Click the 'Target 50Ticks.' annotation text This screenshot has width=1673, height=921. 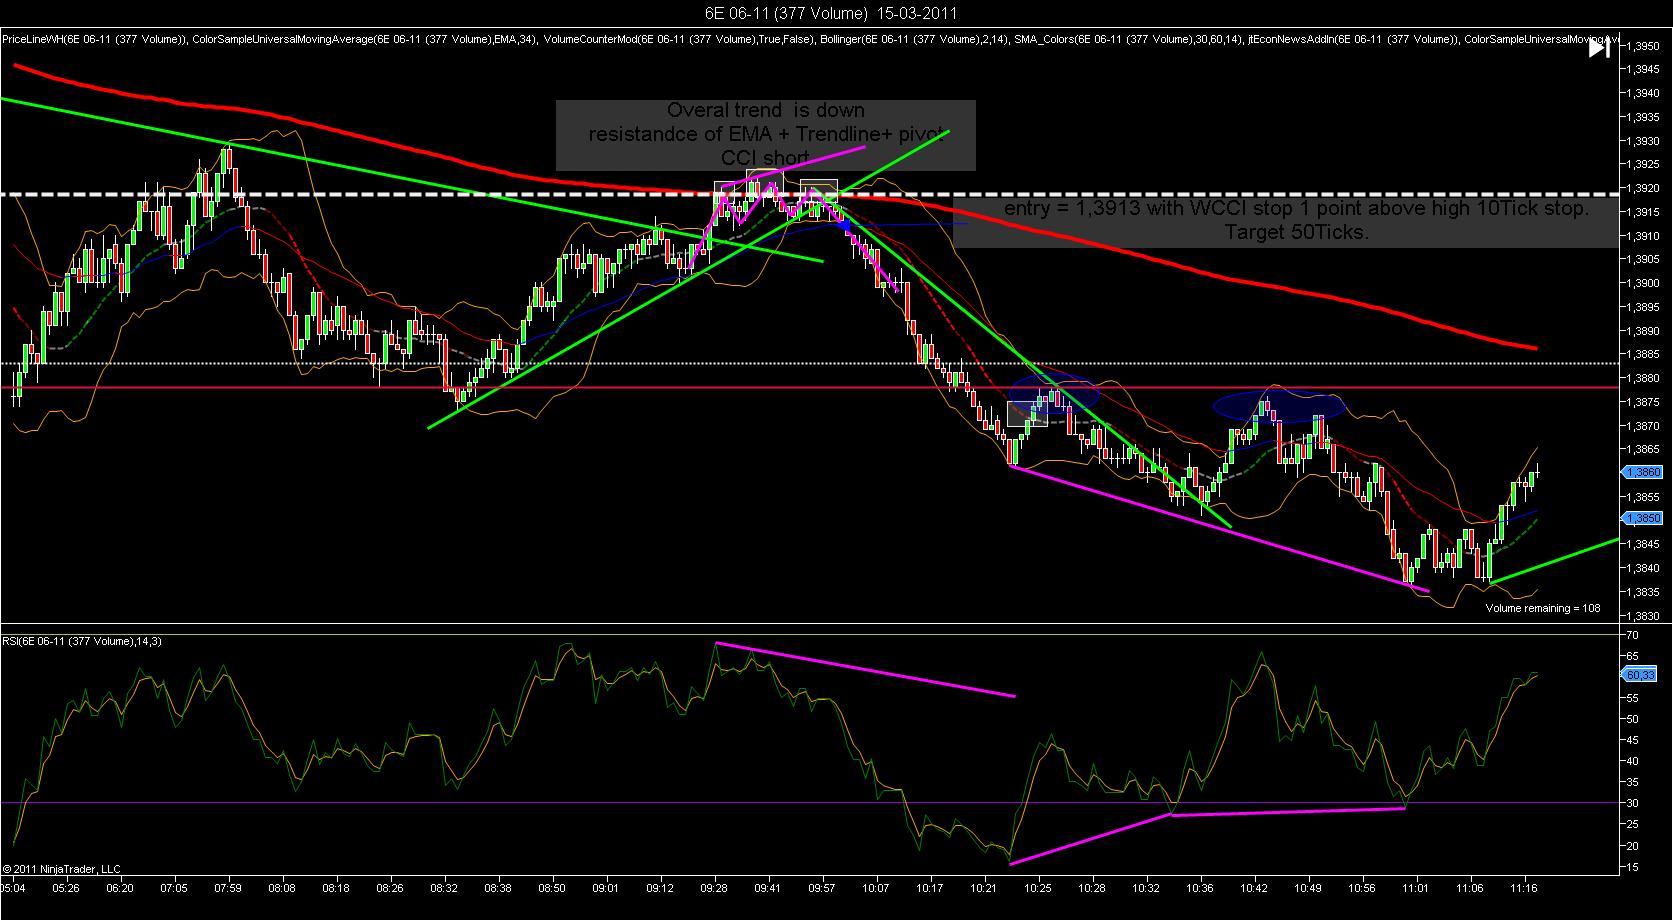tap(1297, 232)
